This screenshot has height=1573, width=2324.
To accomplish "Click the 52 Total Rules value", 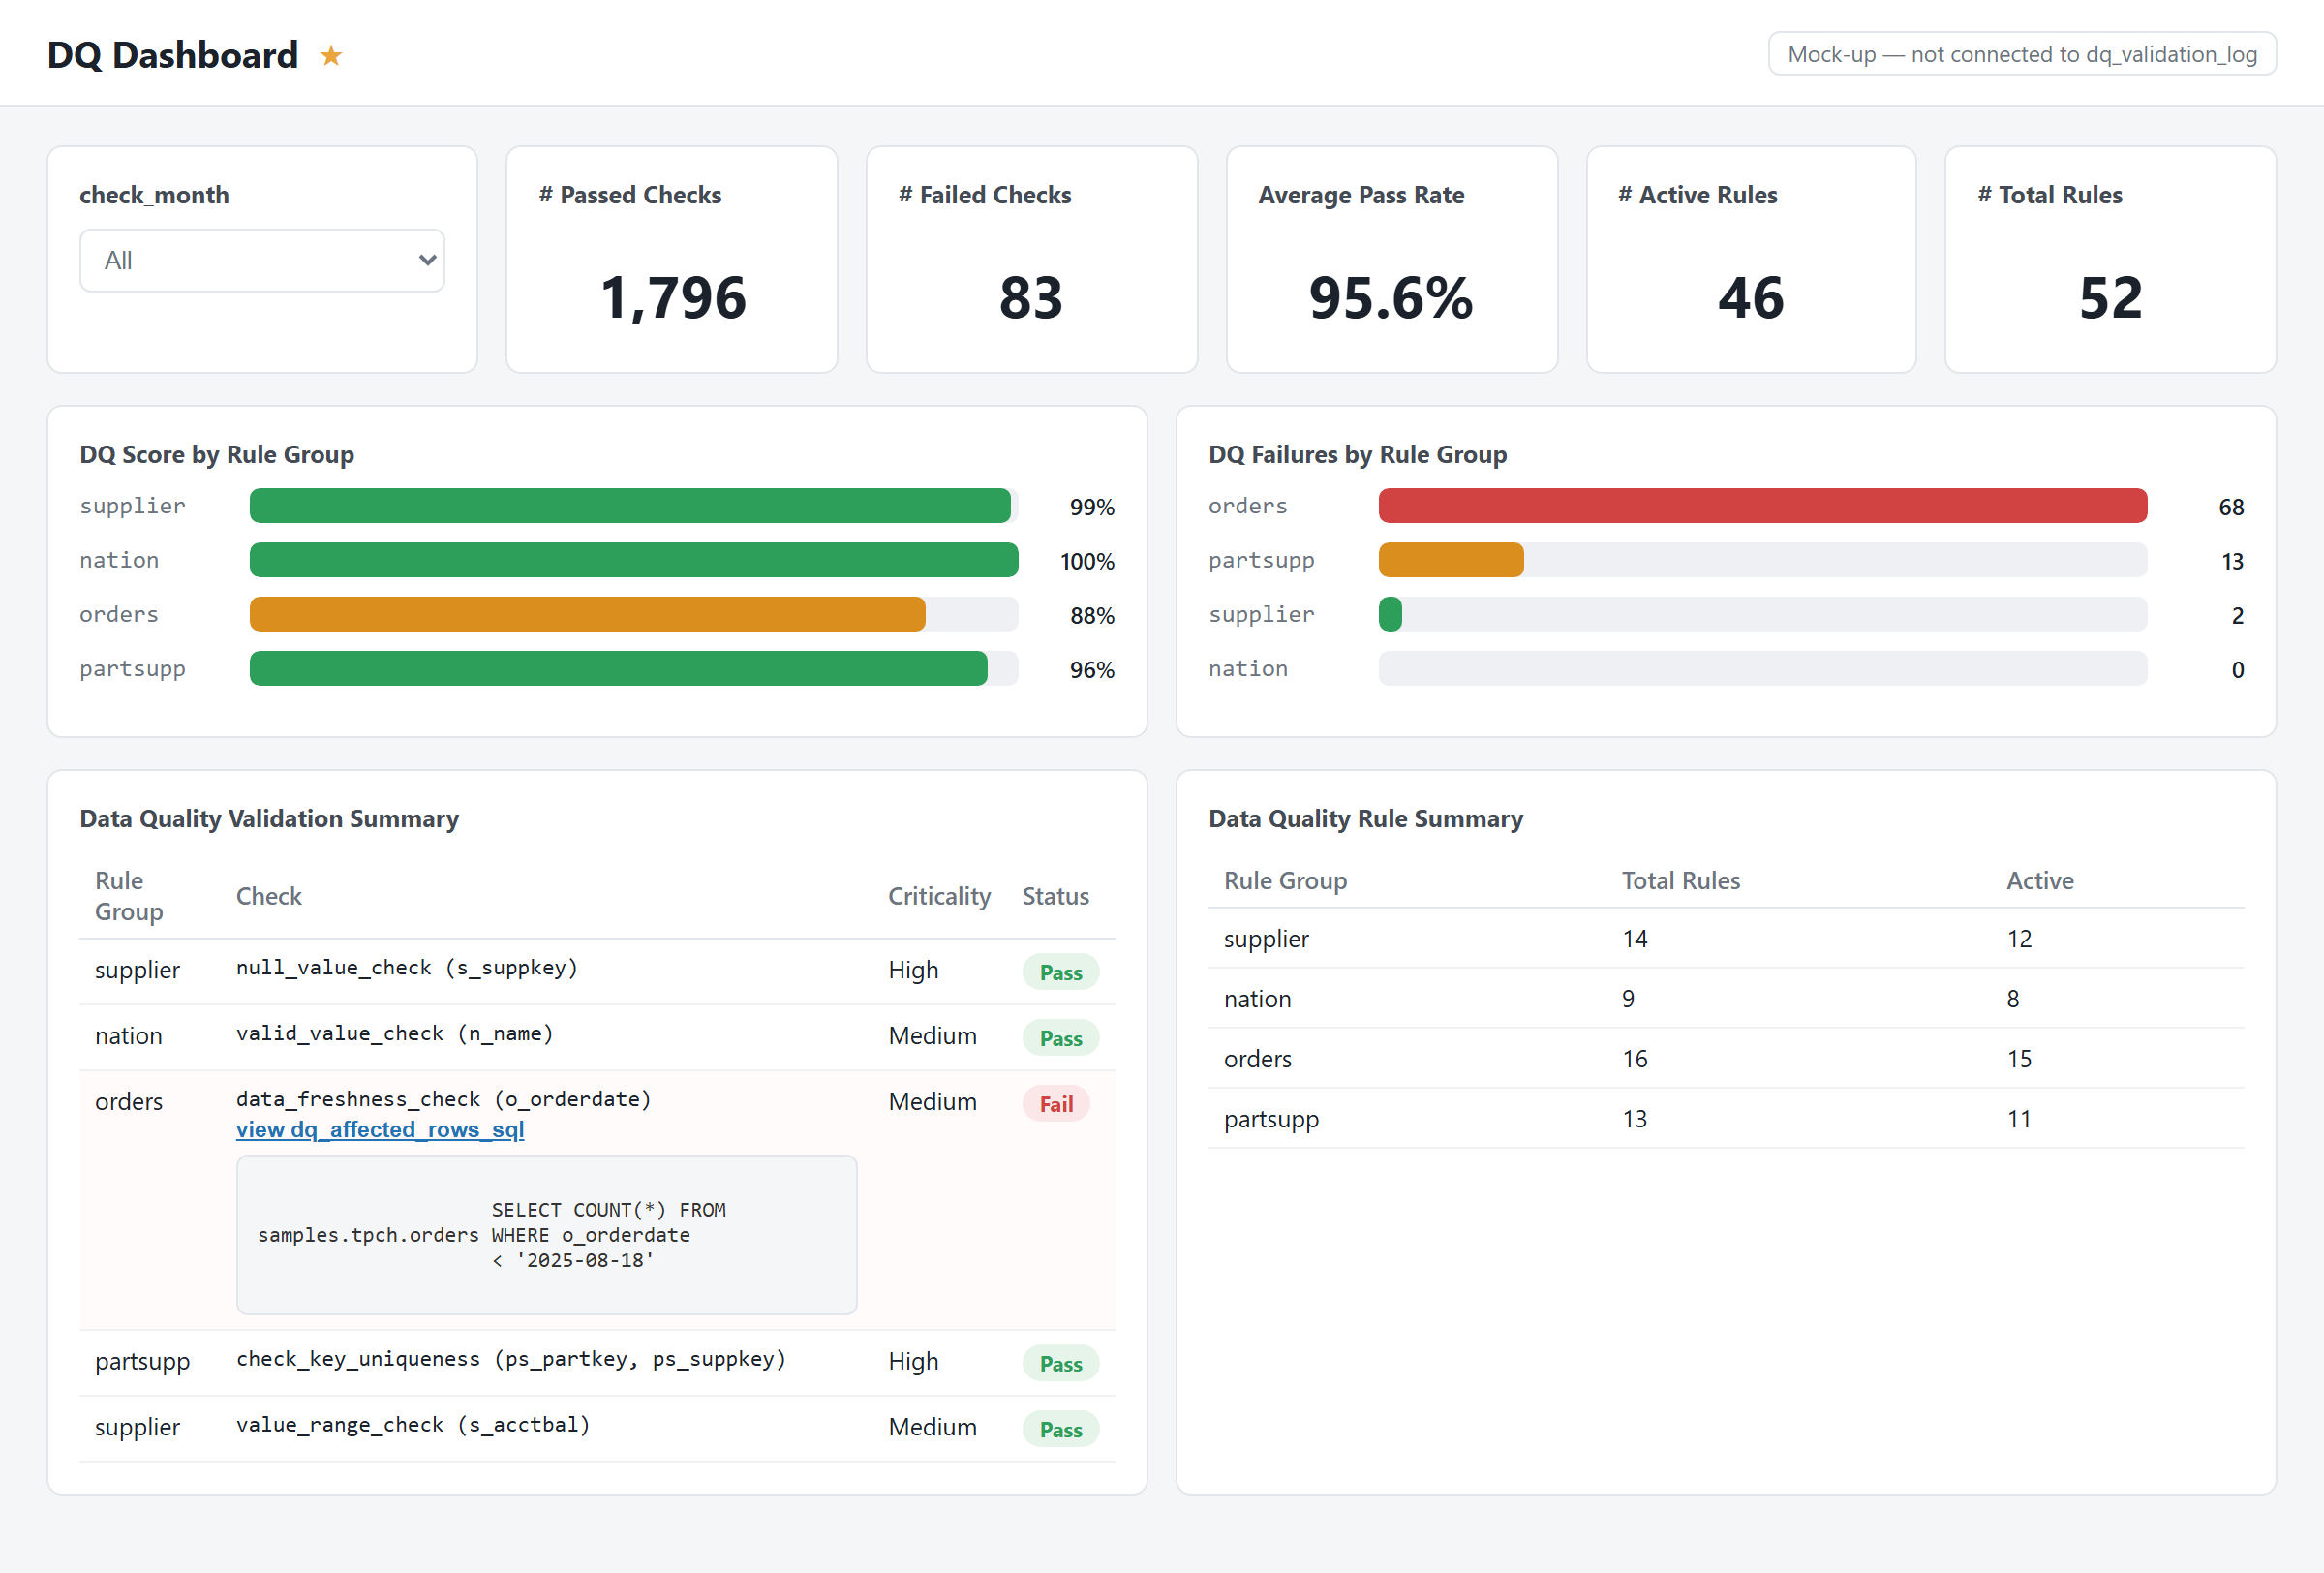I will (2111, 298).
